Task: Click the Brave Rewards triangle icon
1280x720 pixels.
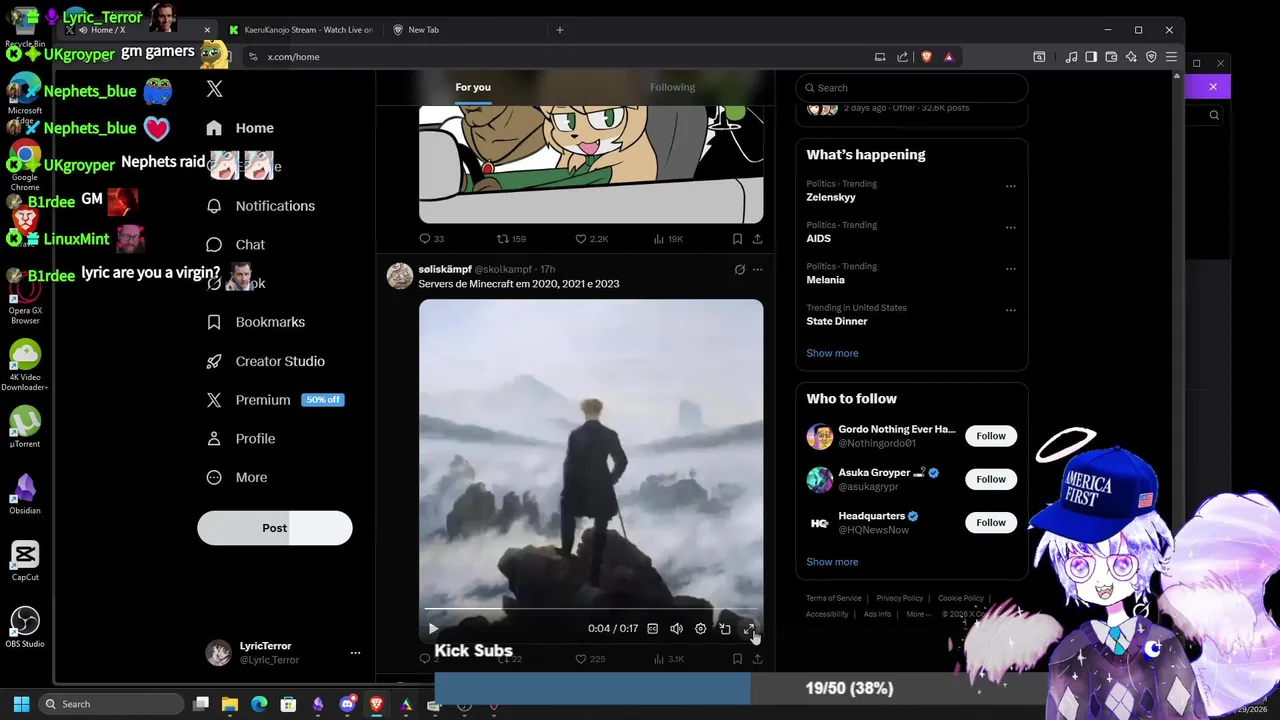Action: pyautogui.click(x=949, y=57)
